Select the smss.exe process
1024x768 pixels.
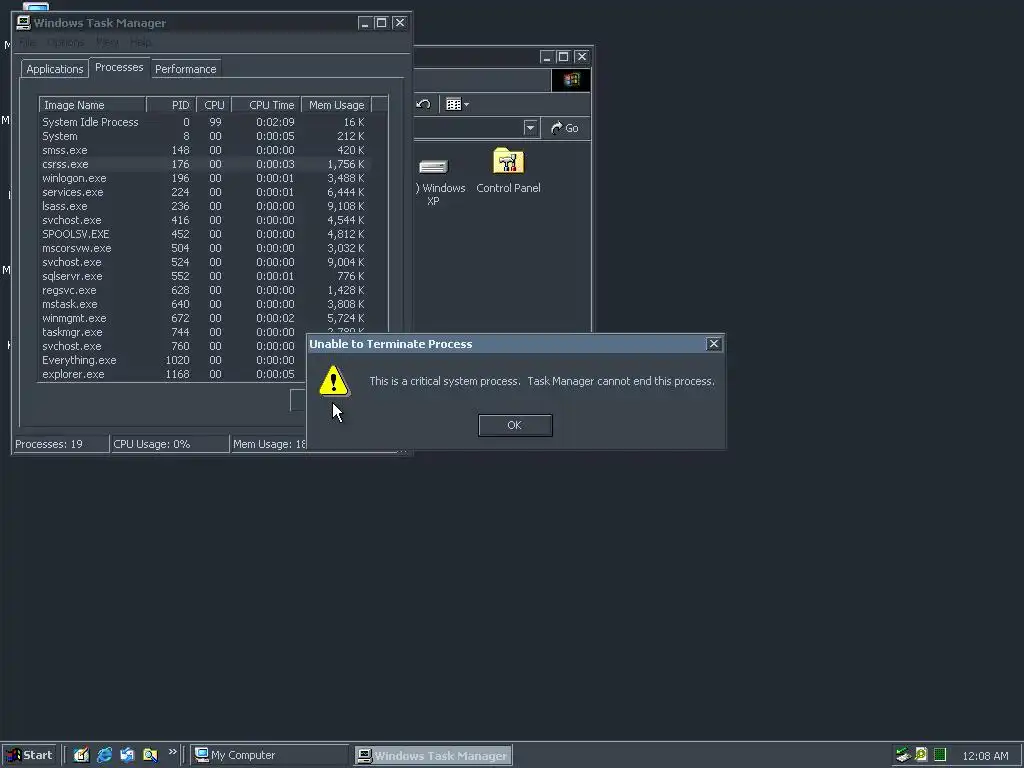pyautogui.click(x=204, y=150)
